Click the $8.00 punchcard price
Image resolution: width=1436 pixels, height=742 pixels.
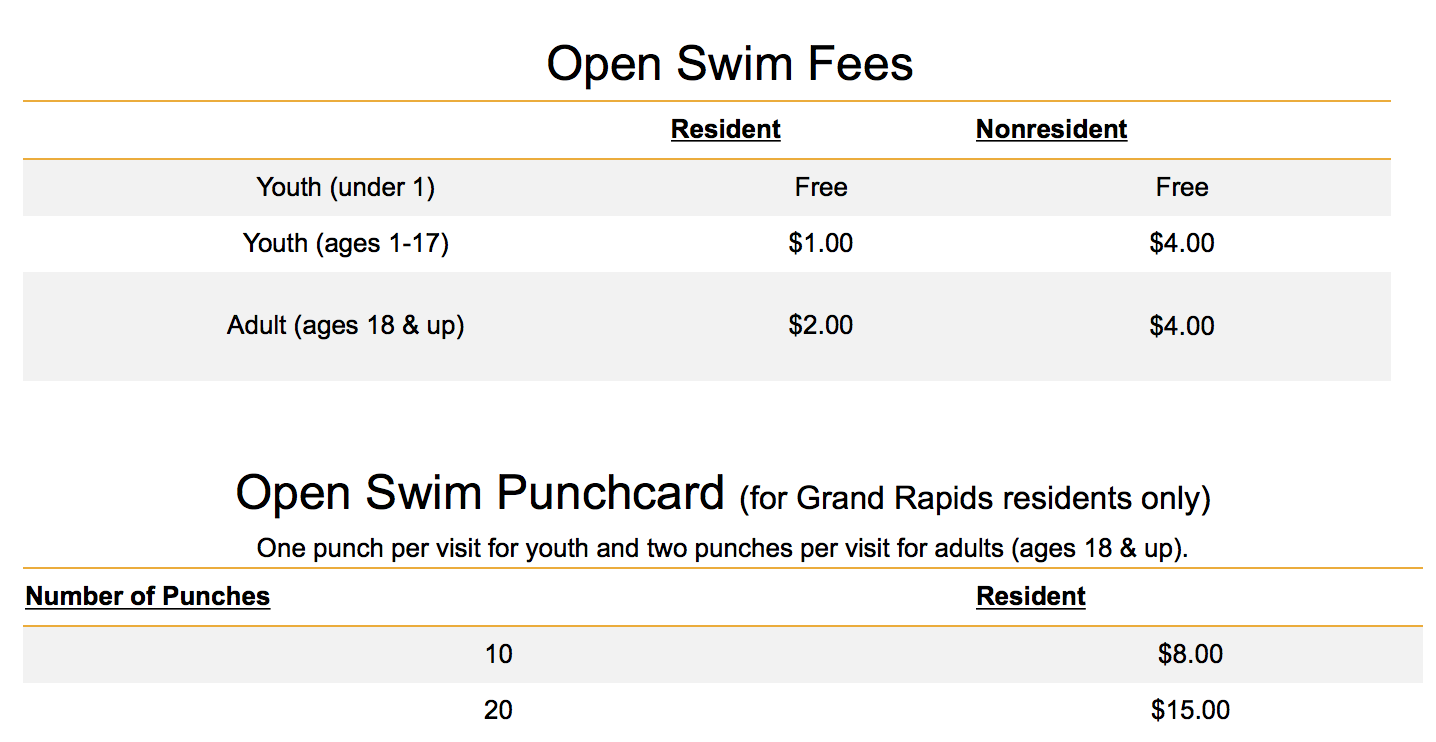[x=1190, y=654]
